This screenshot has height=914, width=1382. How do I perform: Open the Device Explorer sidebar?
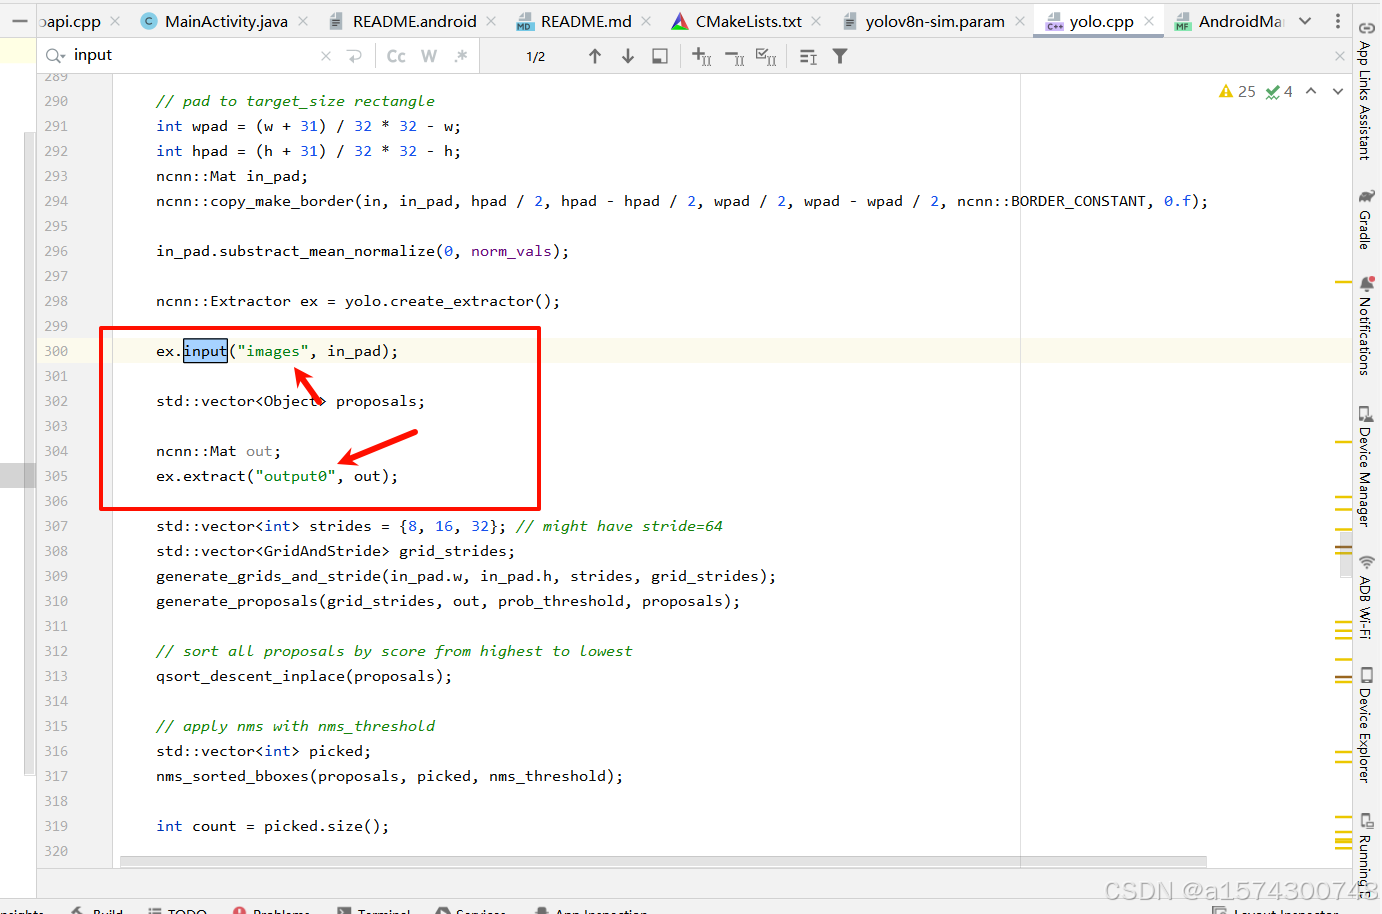tap(1368, 730)
